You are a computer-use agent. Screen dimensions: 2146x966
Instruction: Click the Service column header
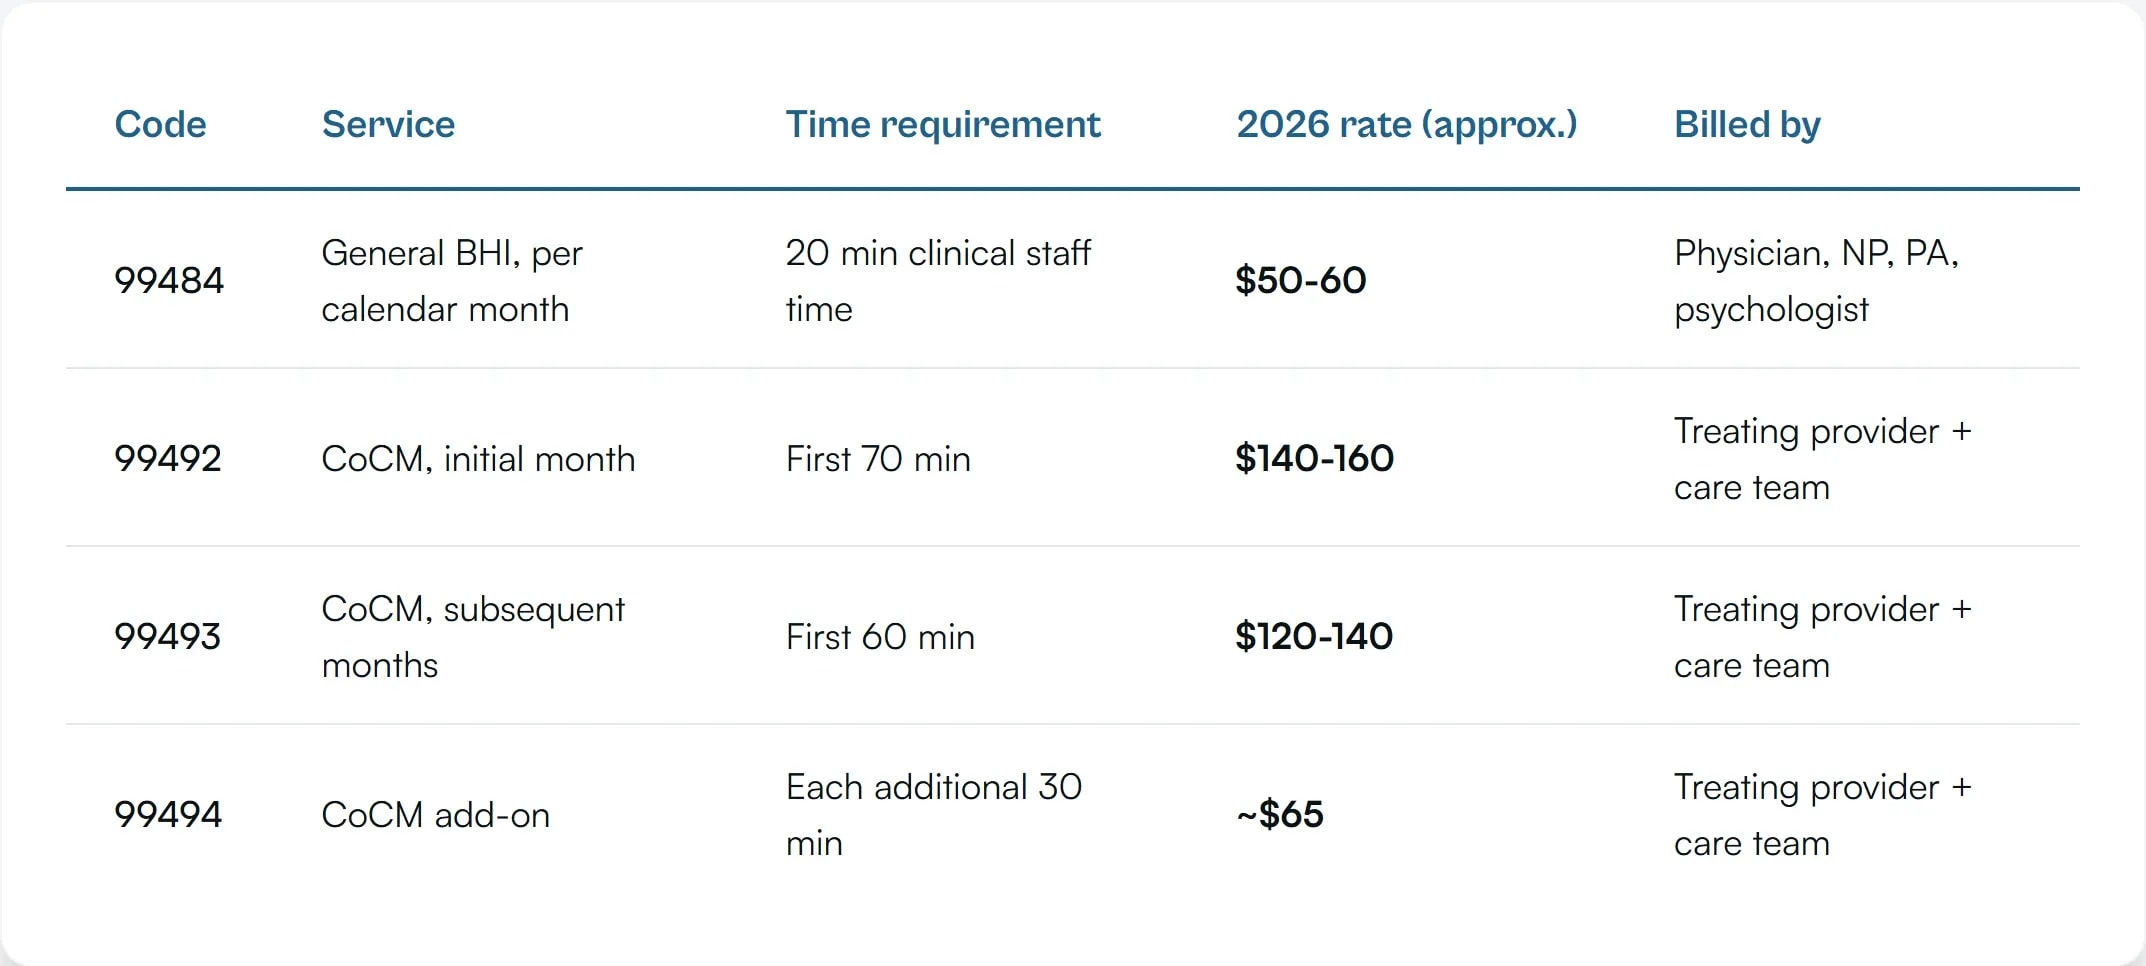[x=388, y=124]
